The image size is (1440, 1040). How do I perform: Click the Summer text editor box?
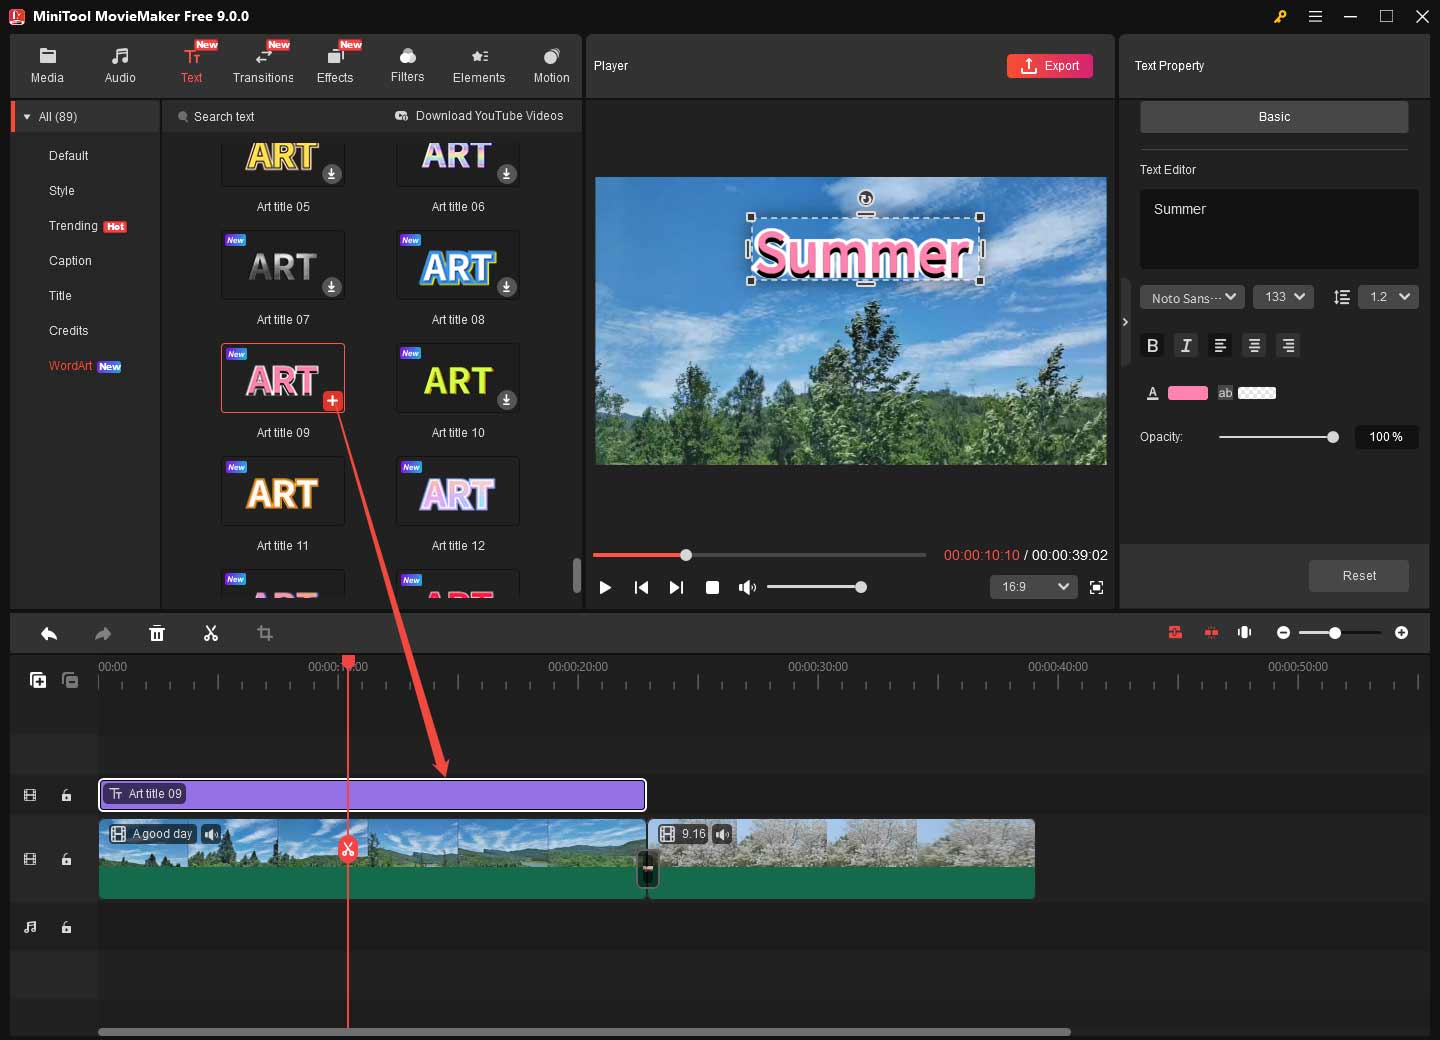click(1279, 228)
